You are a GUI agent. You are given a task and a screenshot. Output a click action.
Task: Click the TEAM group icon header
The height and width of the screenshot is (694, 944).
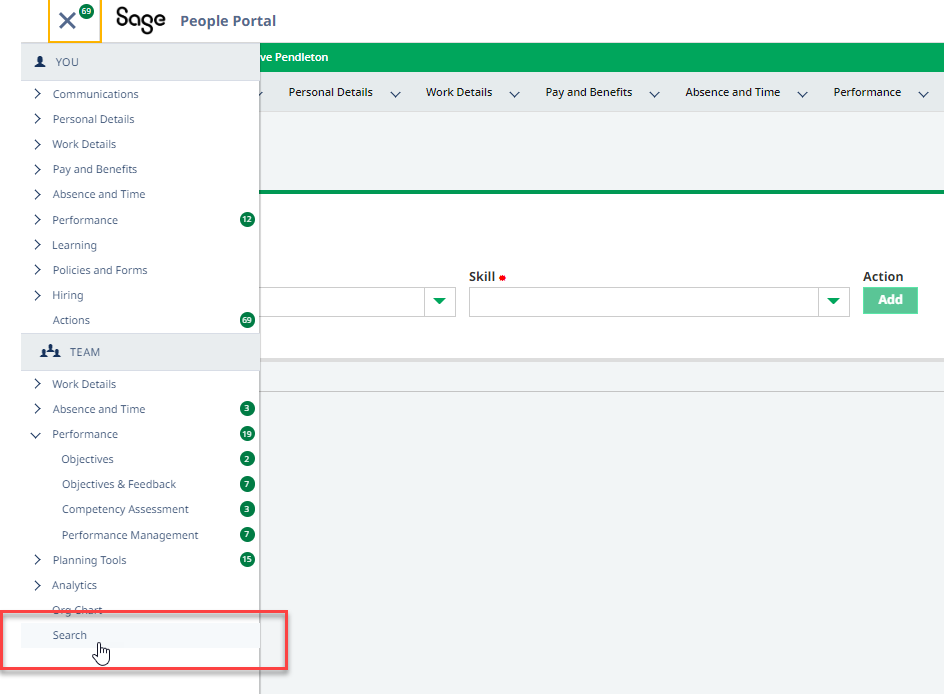click(50, 352)
